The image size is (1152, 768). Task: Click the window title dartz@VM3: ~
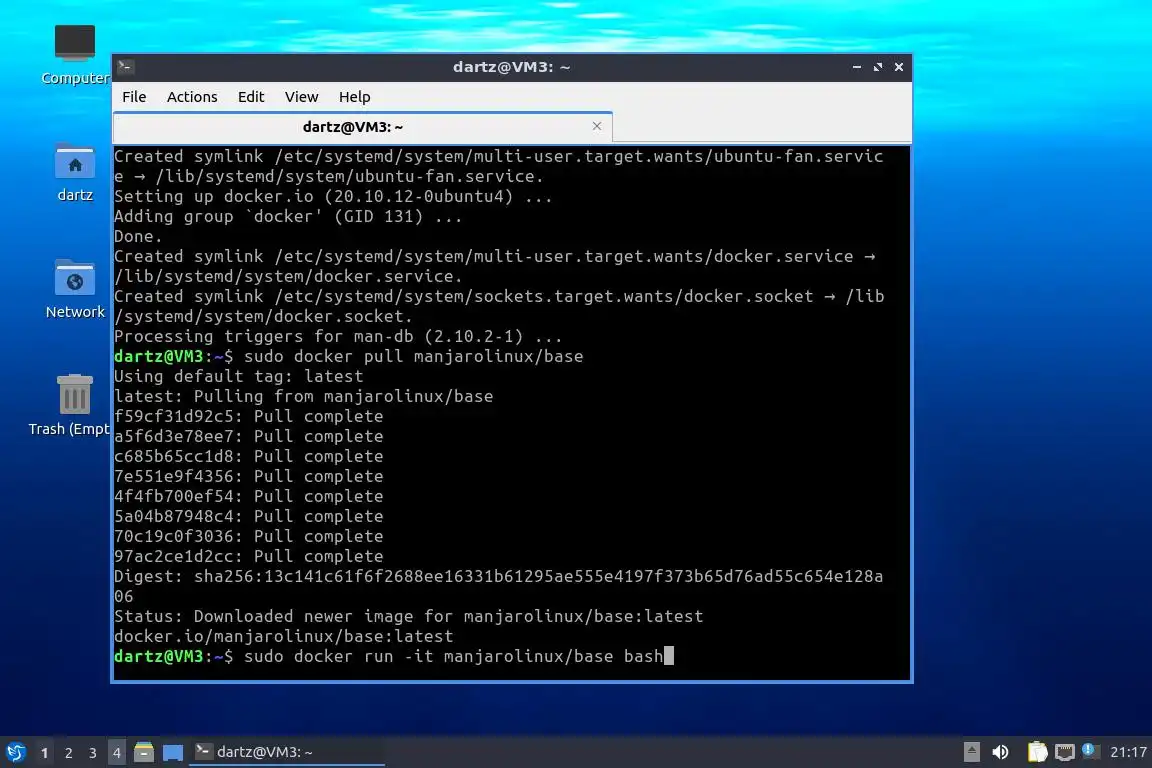[x=511, y=67]
